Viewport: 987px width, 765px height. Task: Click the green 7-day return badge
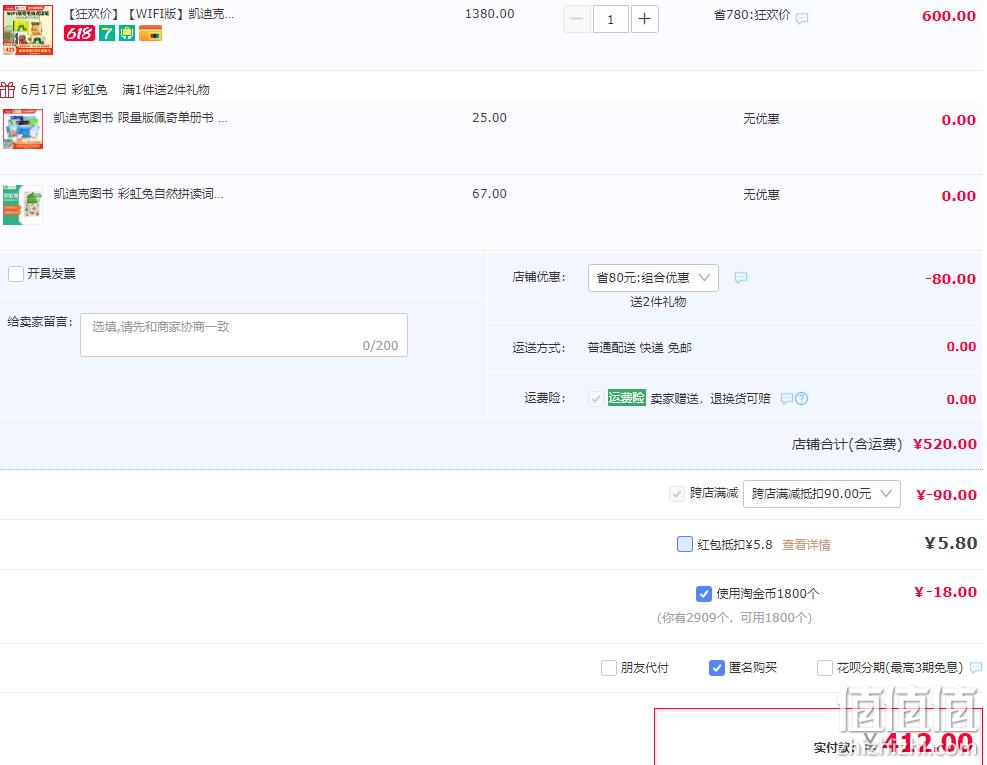pyautogui.click(x=107, y=33)
